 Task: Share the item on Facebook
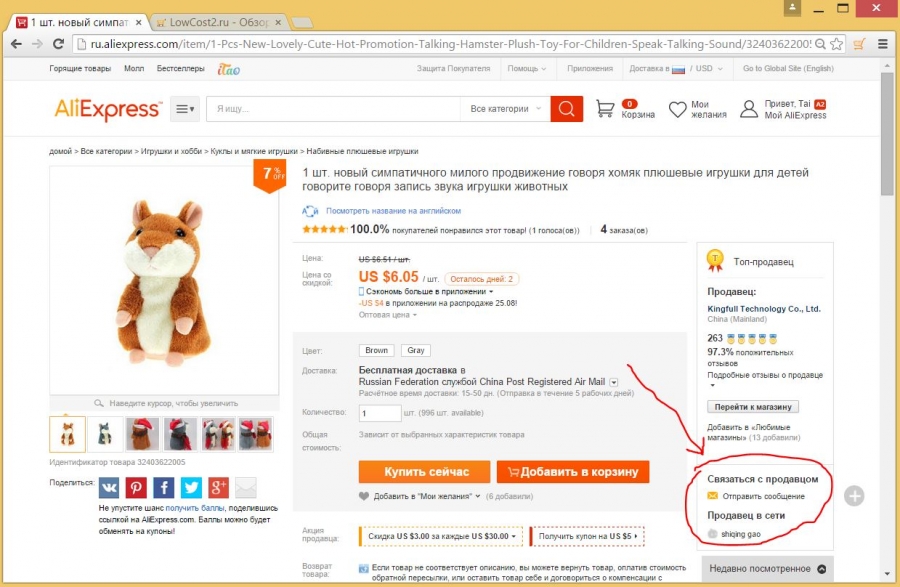coord(163,487)
